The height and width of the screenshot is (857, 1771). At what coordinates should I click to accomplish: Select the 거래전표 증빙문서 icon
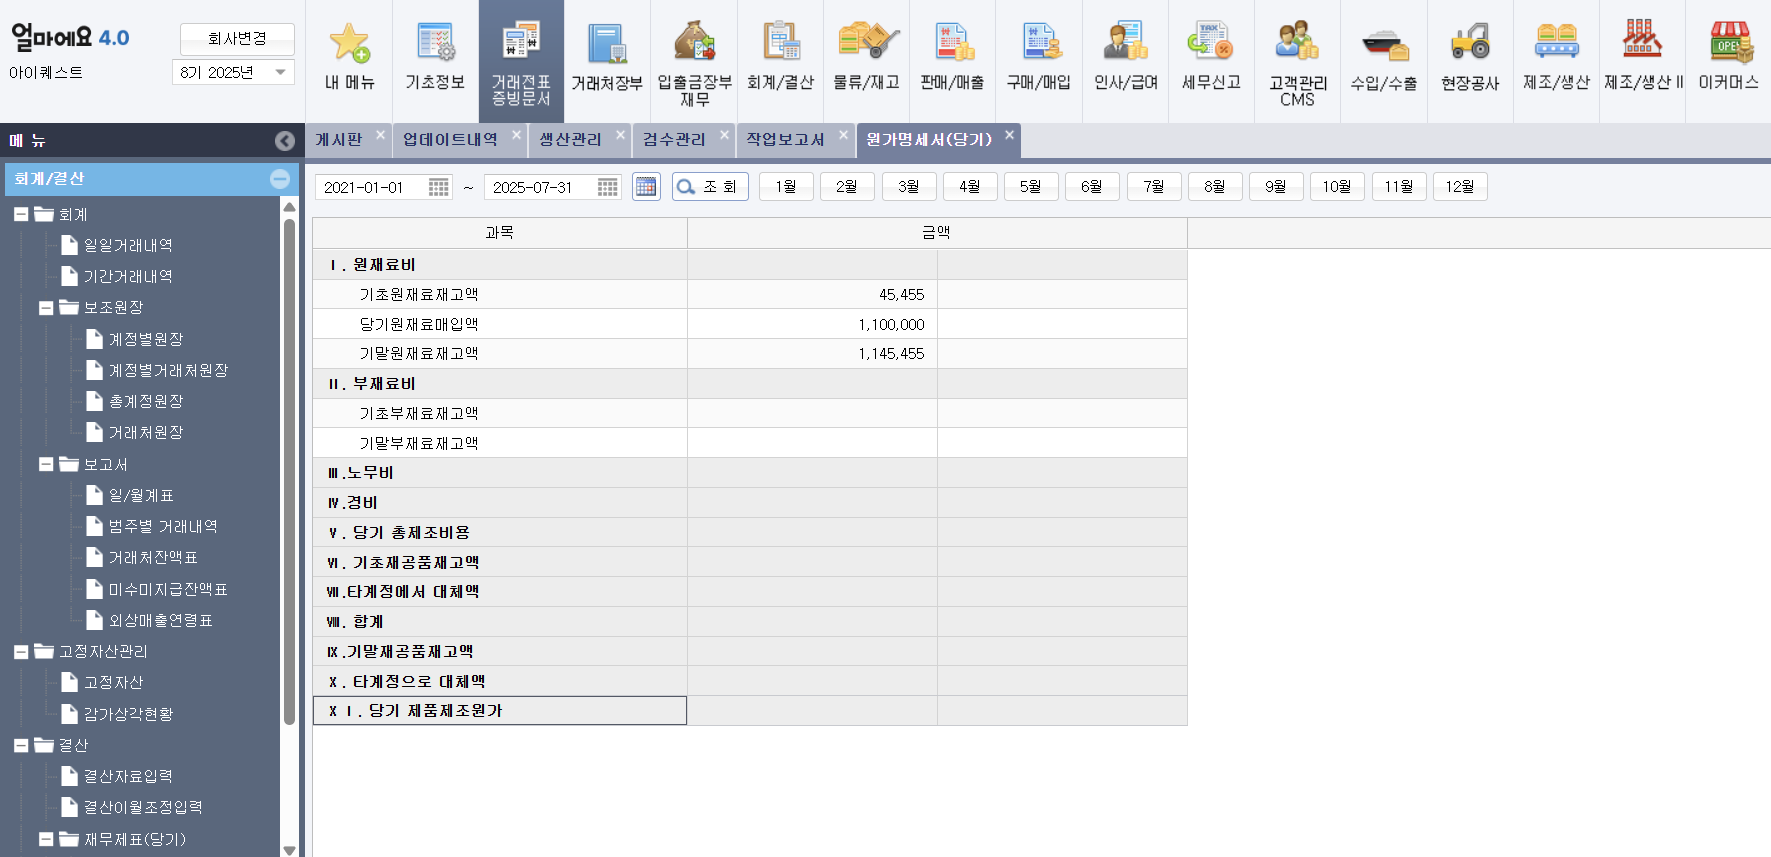coord(521,42)
